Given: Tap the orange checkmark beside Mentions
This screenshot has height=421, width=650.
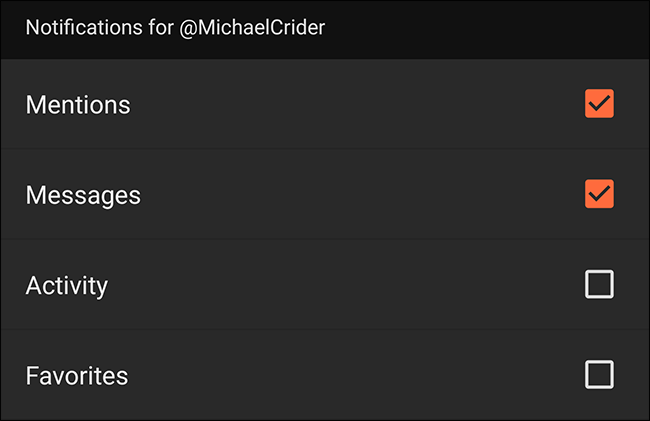Looking at the screenshot, I should [x=599, y=104].
